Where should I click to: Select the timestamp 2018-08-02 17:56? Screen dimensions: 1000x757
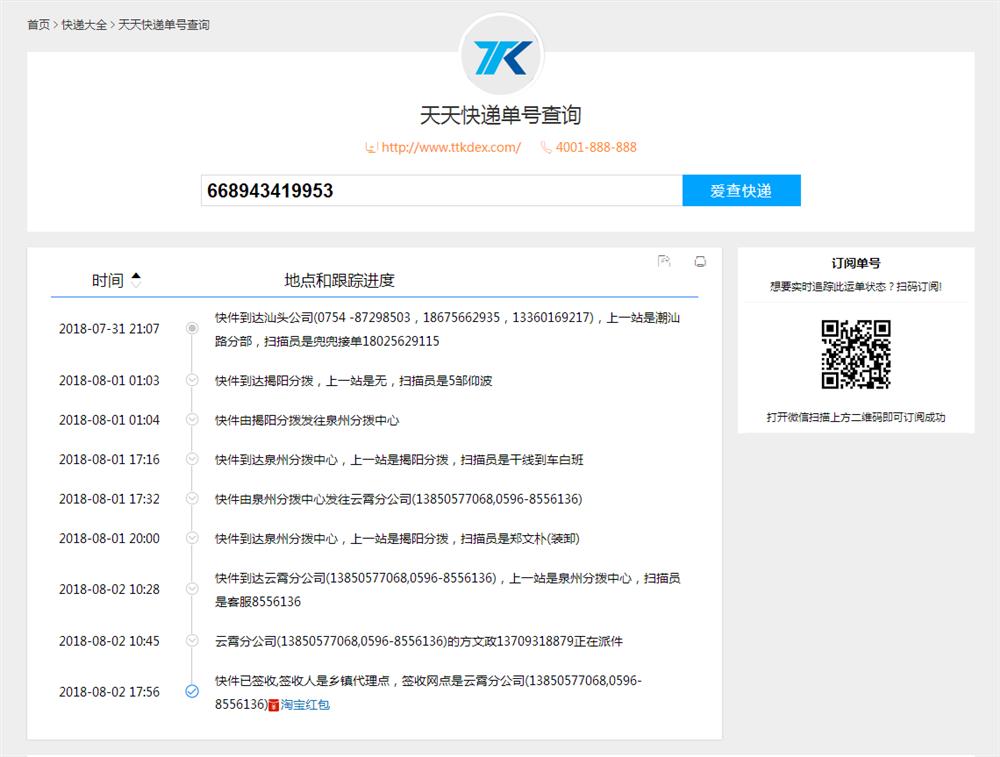[x=109, y=692]
